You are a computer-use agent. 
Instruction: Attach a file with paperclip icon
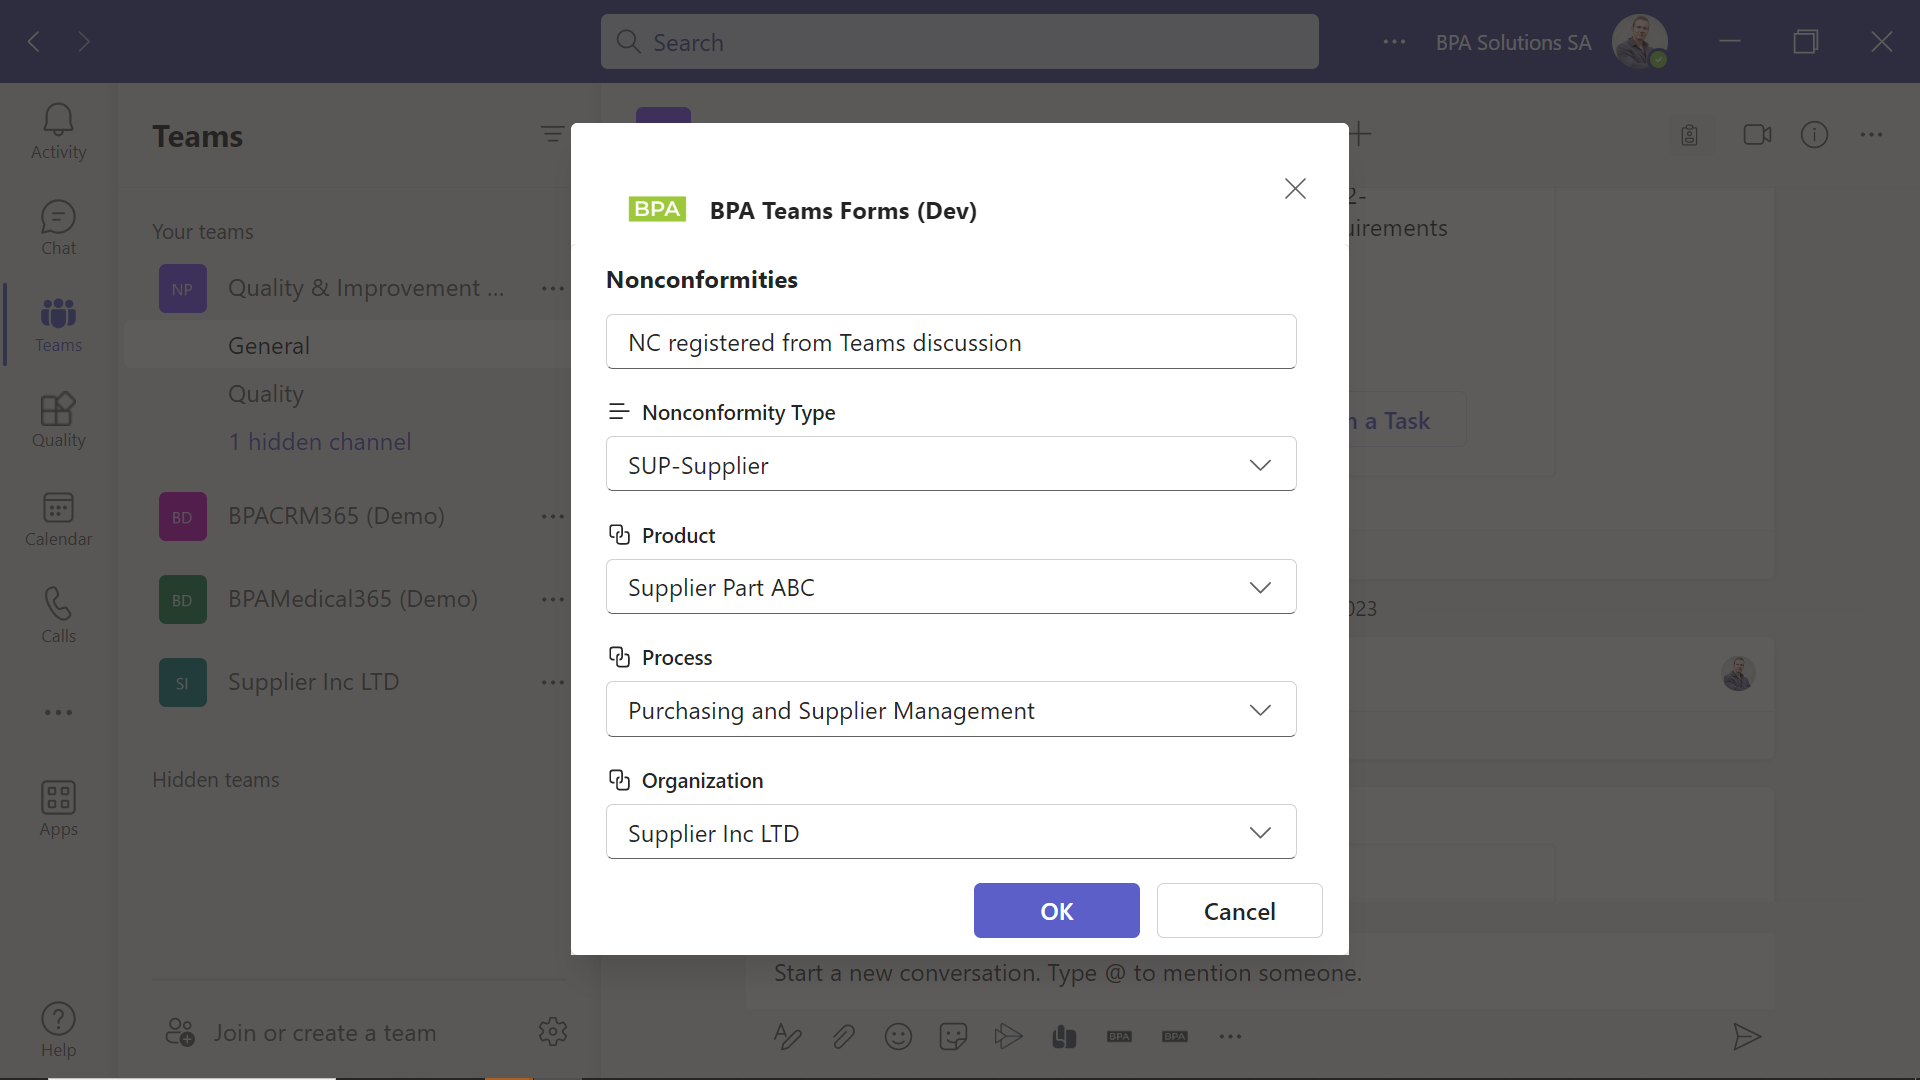click(x=843, y=1037)
